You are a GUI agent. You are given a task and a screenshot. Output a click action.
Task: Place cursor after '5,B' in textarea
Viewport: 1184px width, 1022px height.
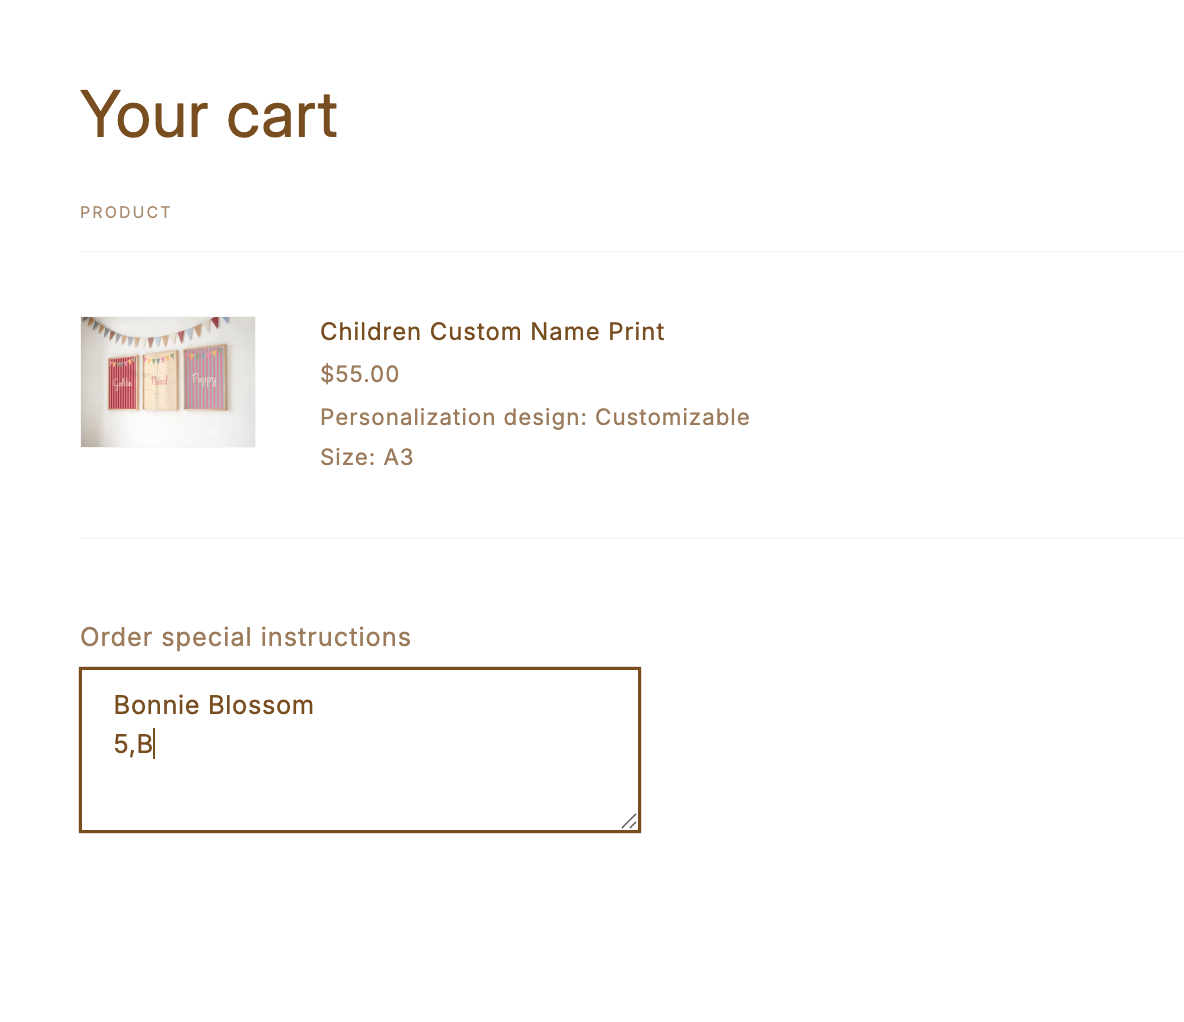[x=154, y=744]
